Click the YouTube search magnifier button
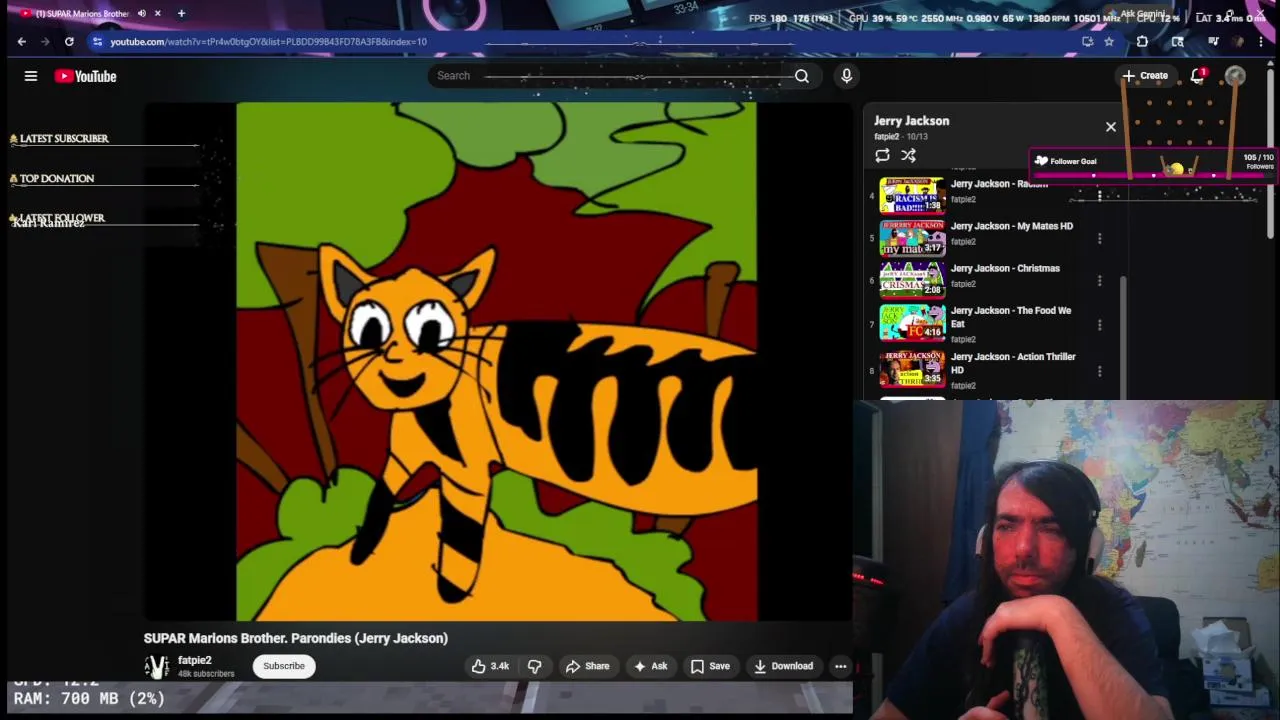The height and width of the screenshot is (720, 1280). tap(801, 76)
